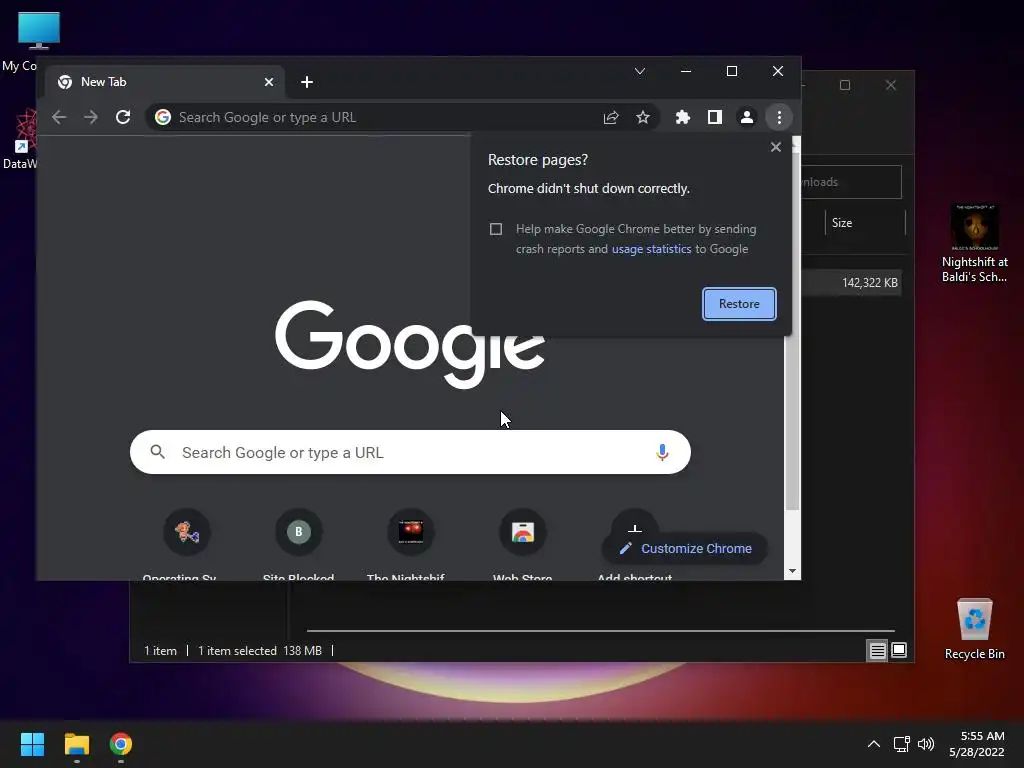Click the Google icon in the address bar
Screen dimensions: 1024x768
pos(163,117)
